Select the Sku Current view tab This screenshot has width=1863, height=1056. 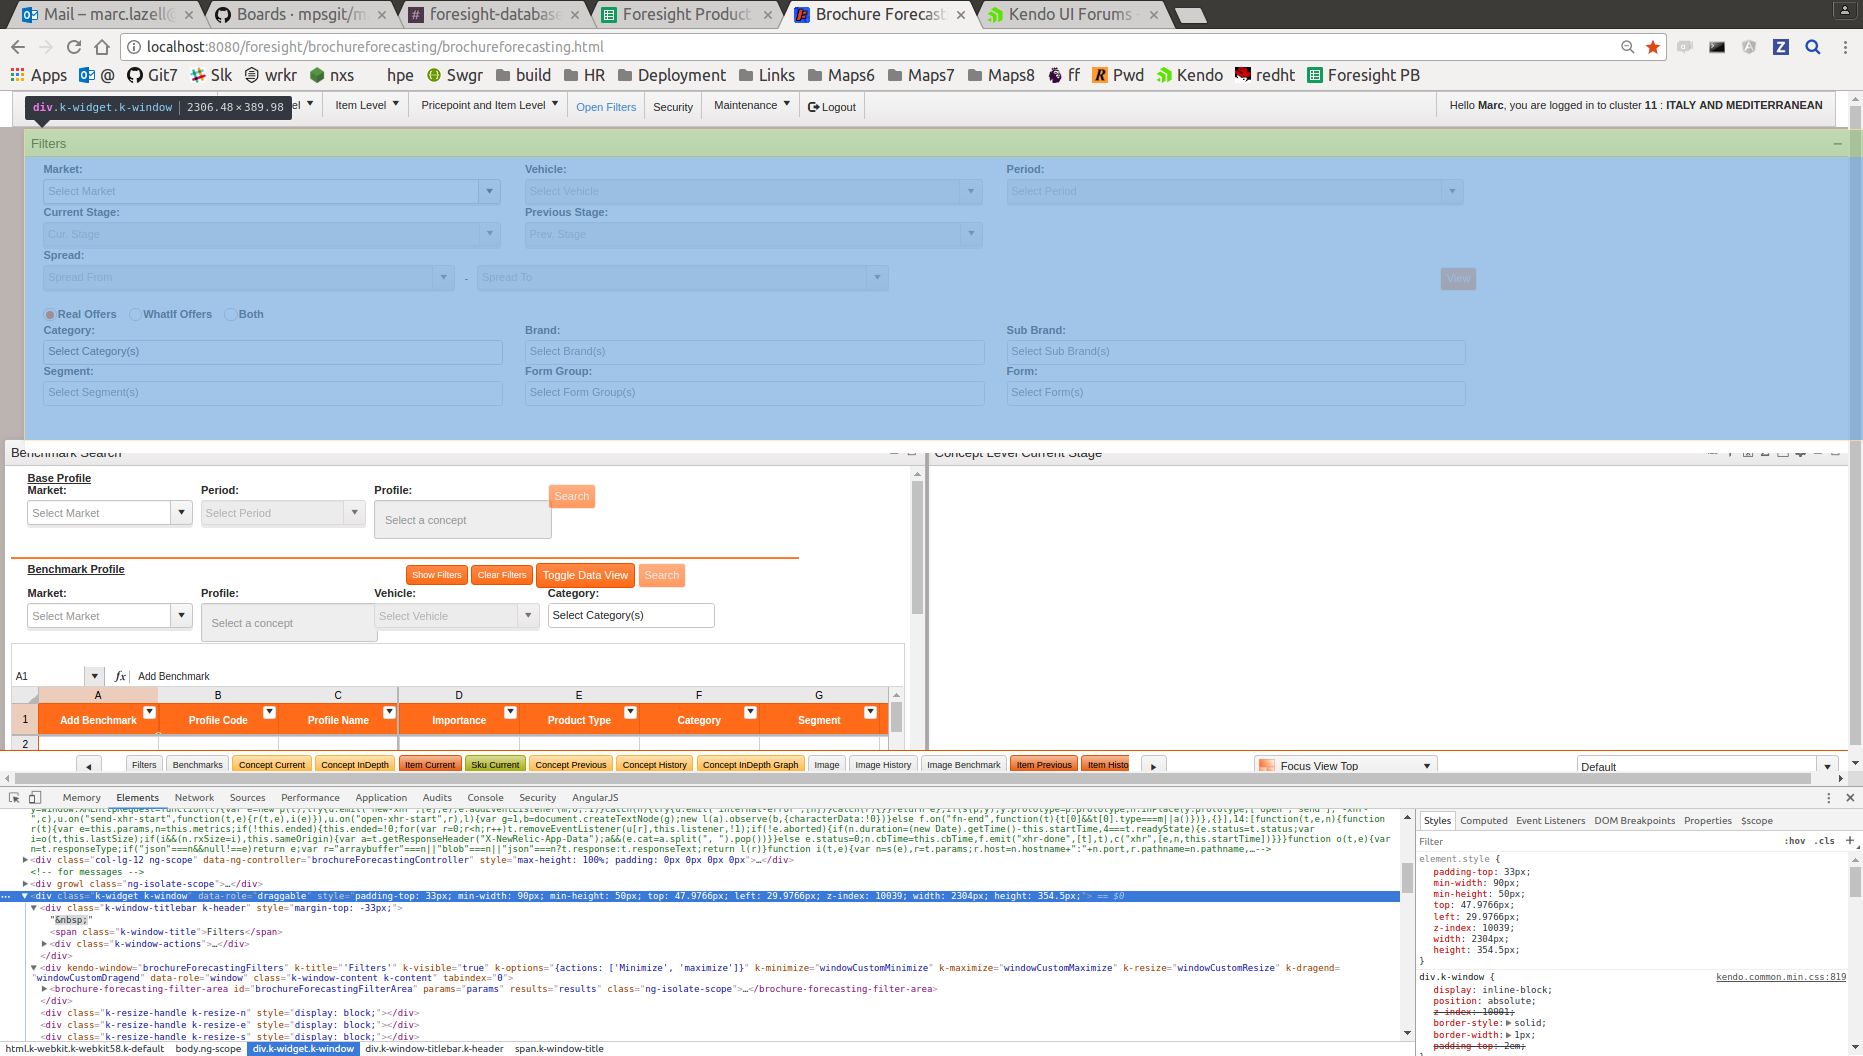(x=495, y=765)
